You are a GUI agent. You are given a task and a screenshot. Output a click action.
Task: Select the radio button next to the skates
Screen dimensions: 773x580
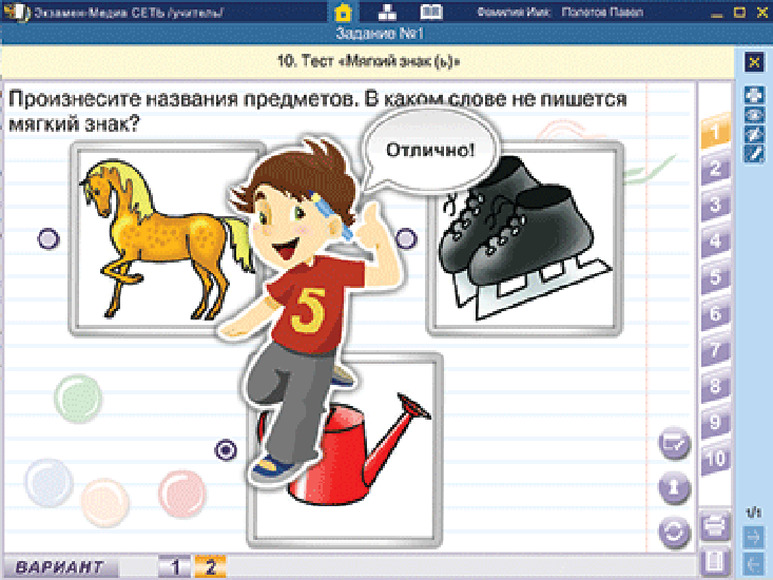tap(406, 239)
